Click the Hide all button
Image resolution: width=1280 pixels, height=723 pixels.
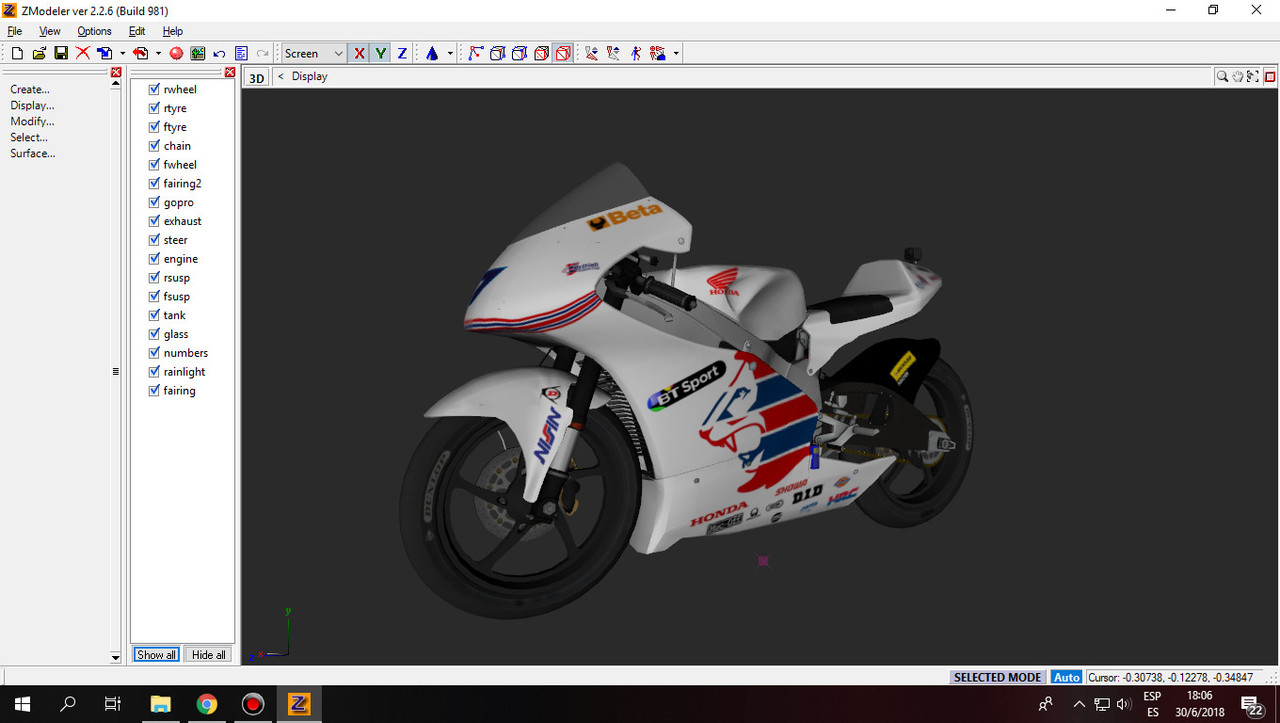point(209,654)
